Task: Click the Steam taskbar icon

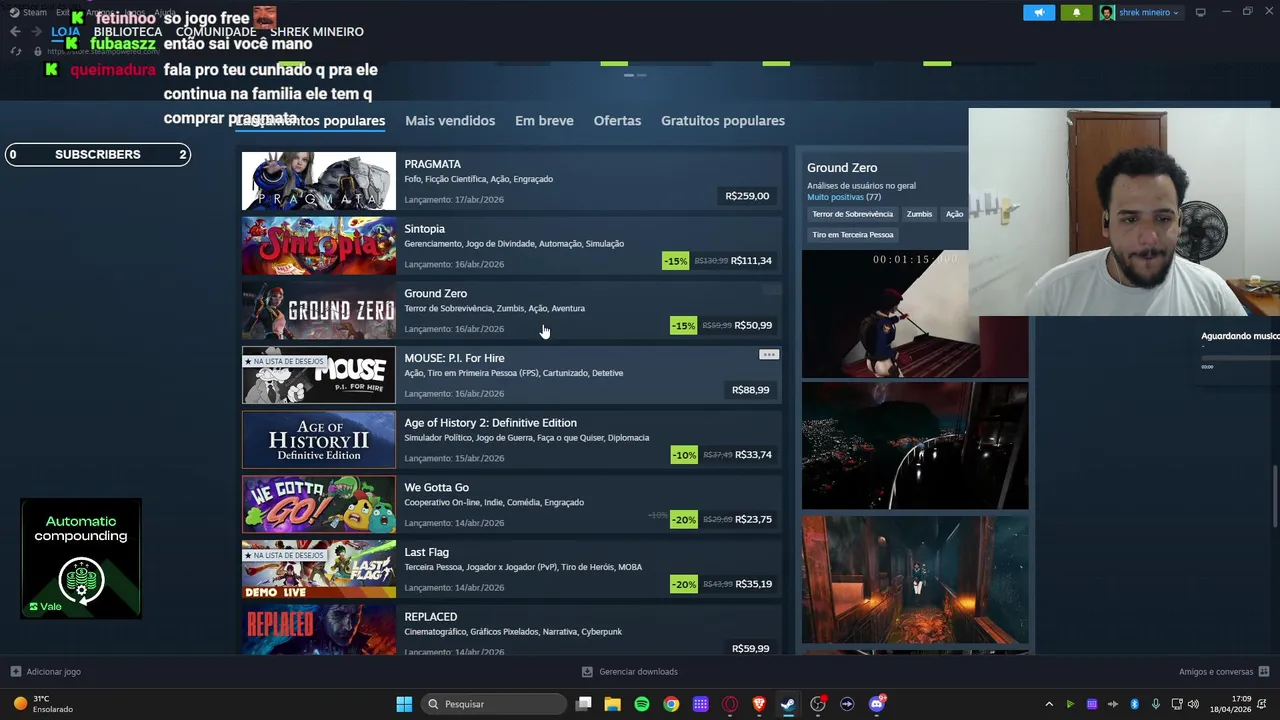Action: click(x=788, y=704)
